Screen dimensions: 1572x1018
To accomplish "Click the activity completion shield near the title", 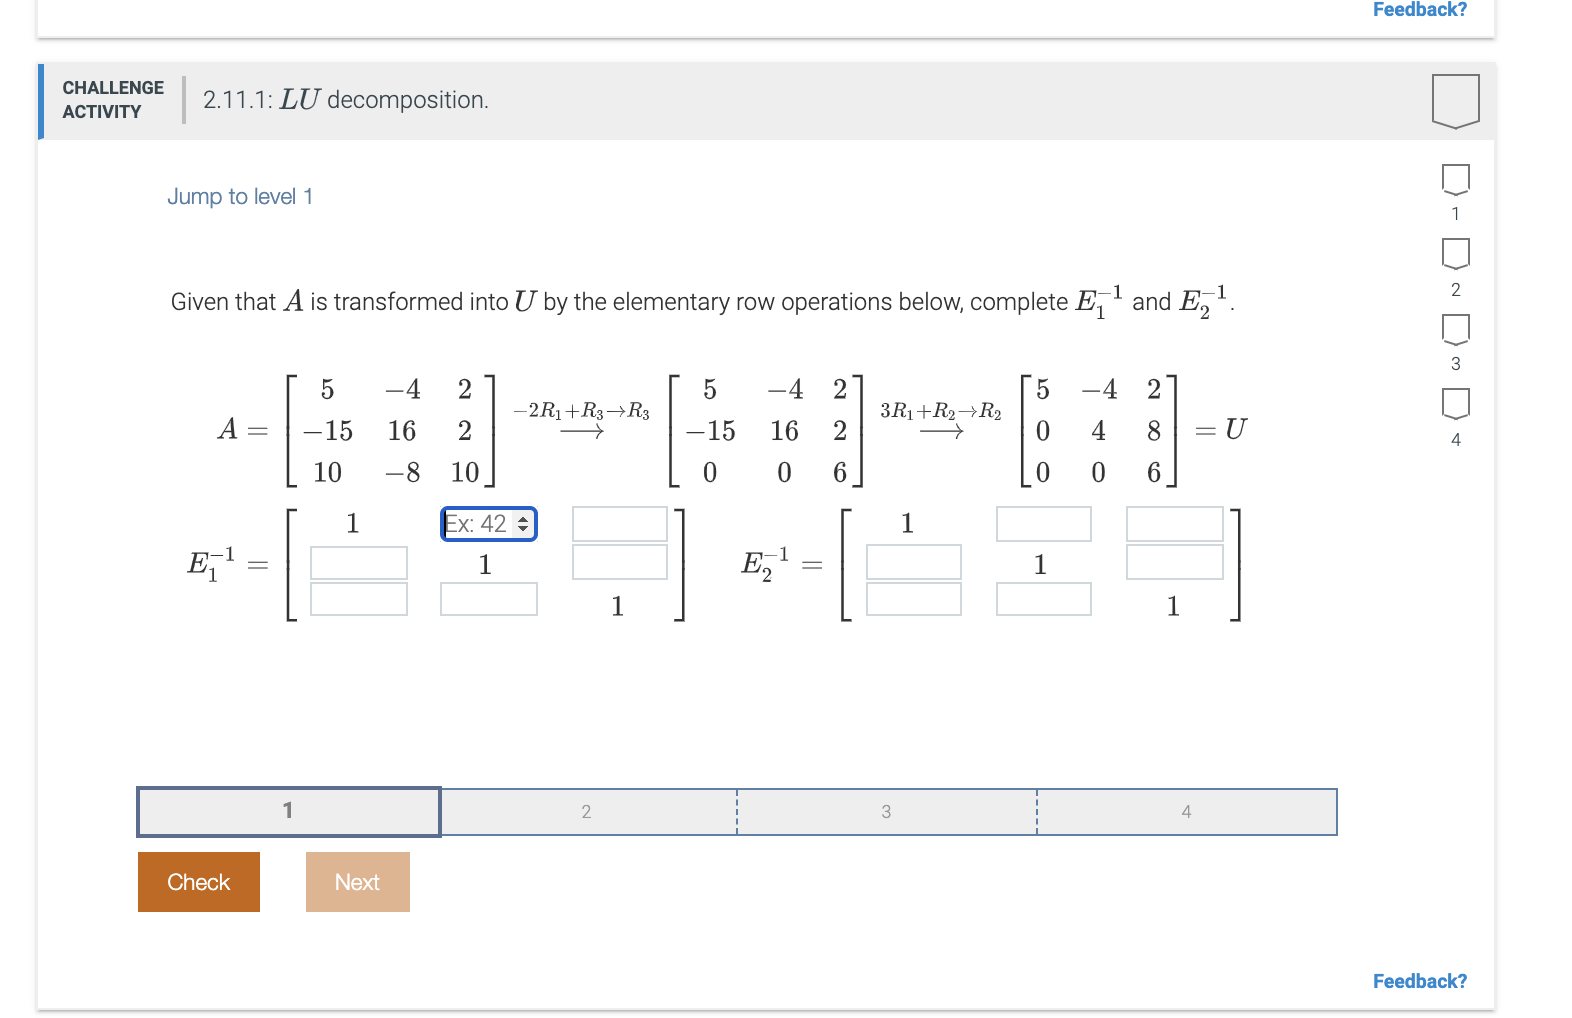I will point(1456,99).
